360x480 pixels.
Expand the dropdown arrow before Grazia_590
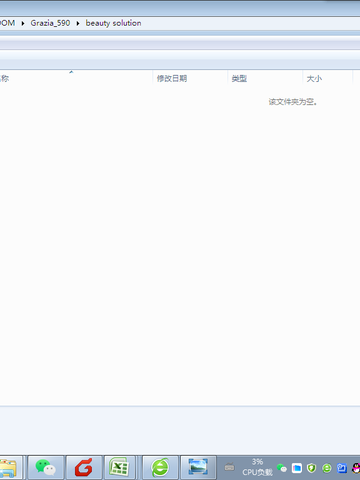point(23,23)
